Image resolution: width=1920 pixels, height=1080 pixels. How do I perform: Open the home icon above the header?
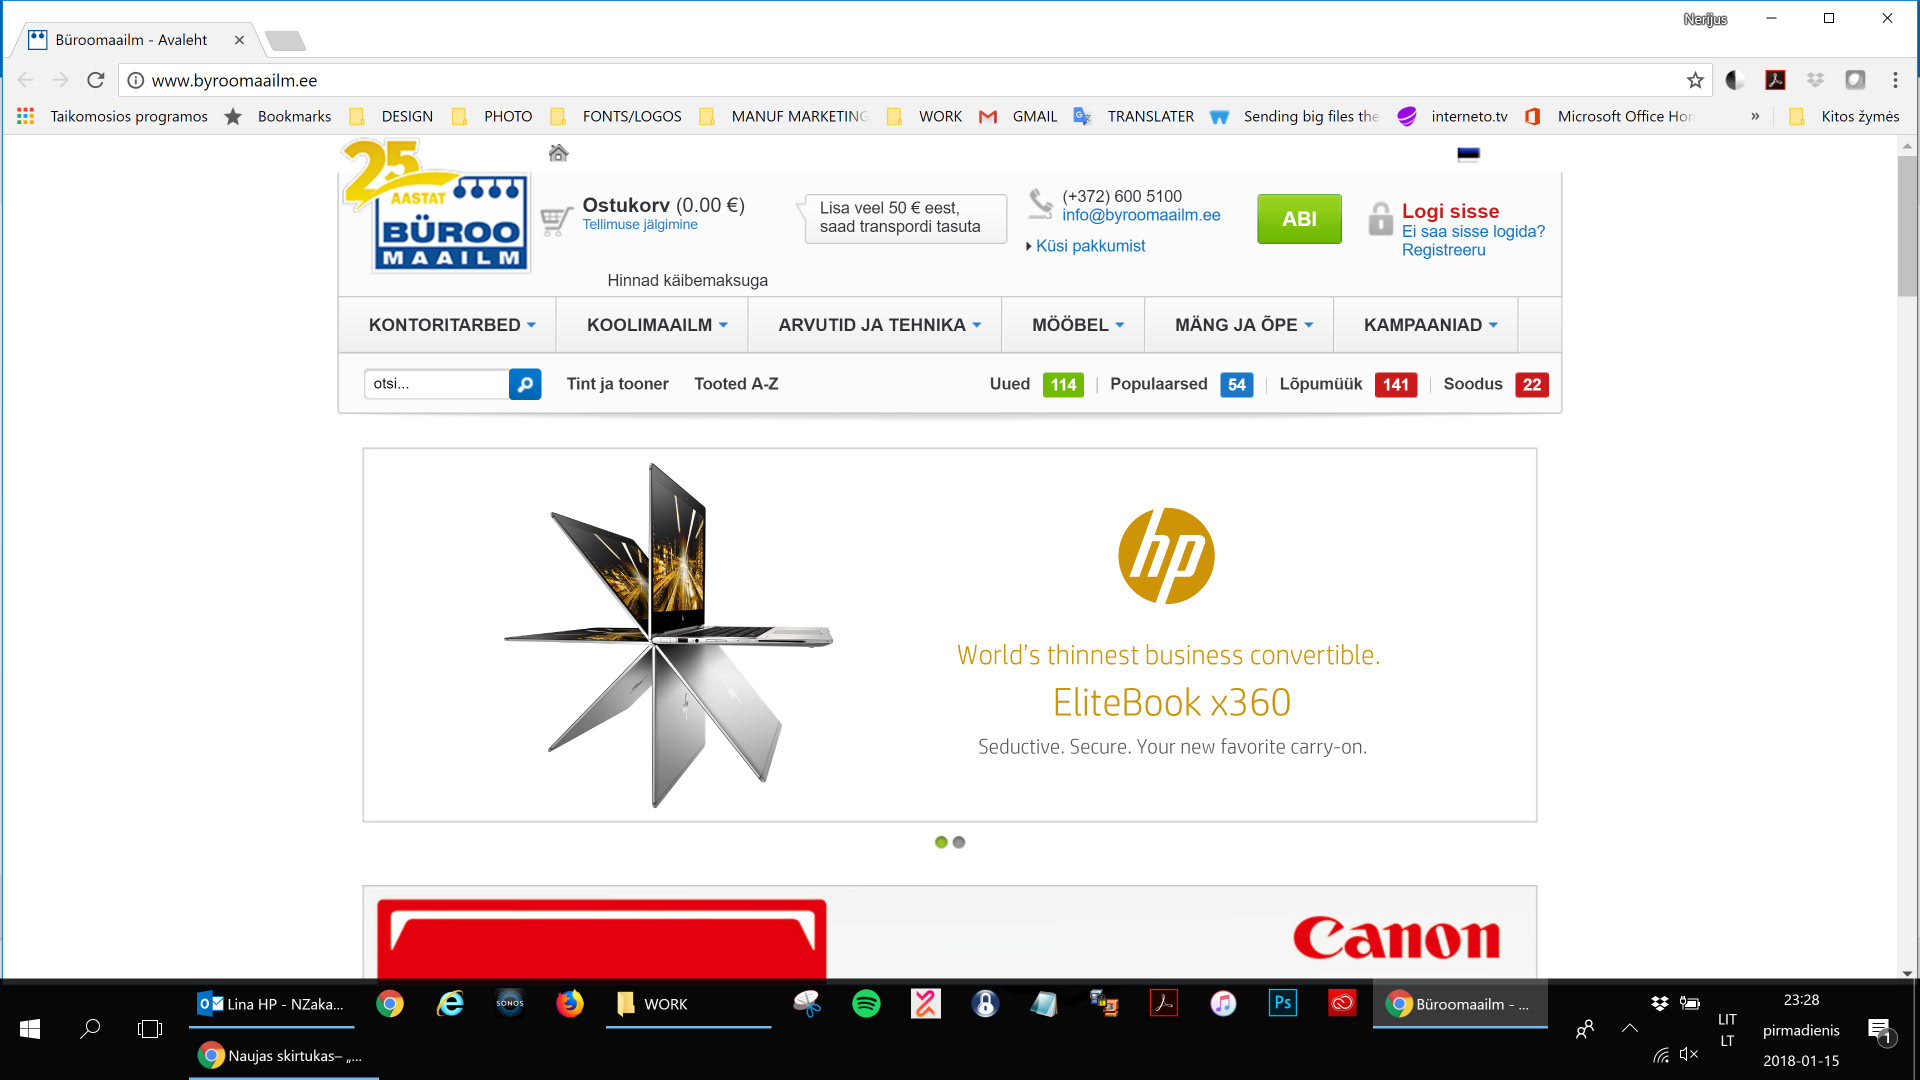[x=558, y=153]
